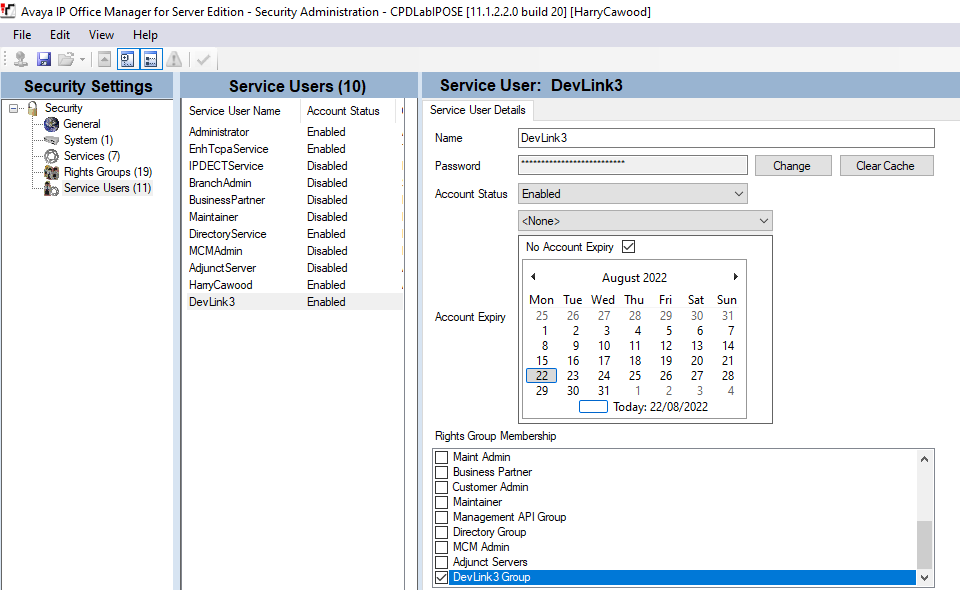Select Services (7) tree item
This screenshot has width=960, height=590.
point(92,156)
